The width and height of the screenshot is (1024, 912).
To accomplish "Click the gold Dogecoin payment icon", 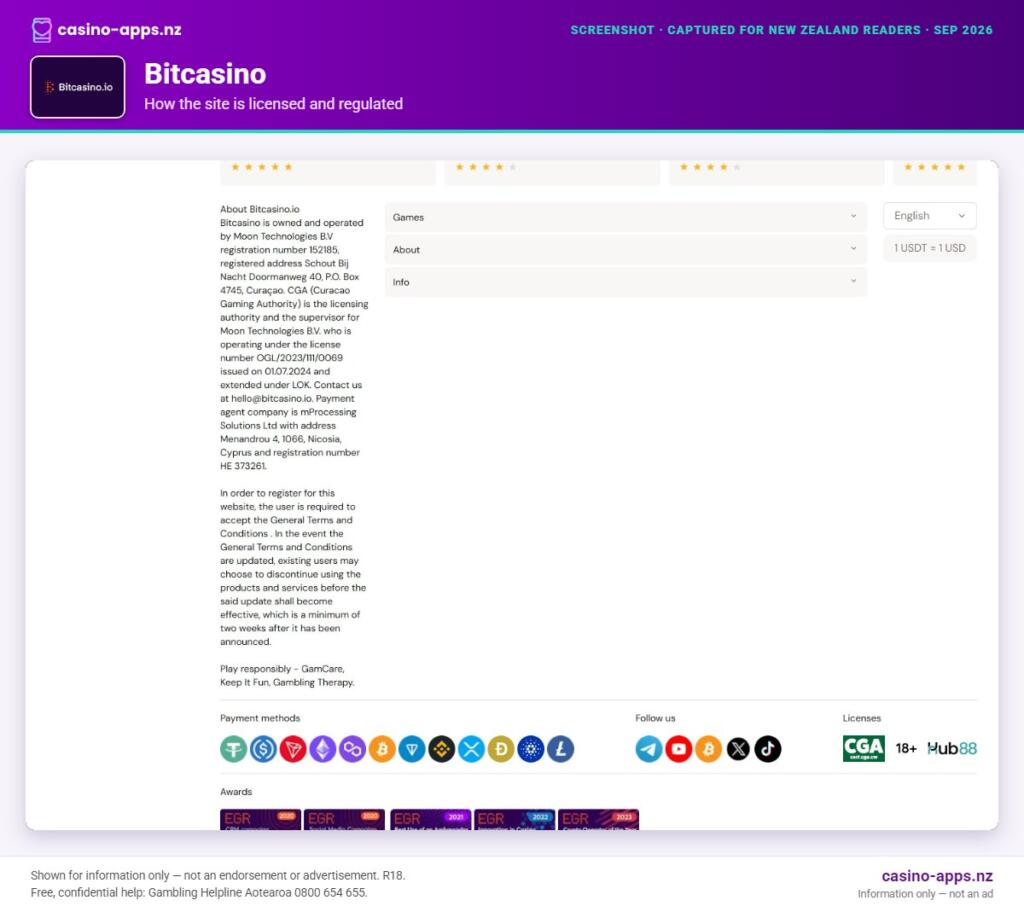I will tap(501, 749).
